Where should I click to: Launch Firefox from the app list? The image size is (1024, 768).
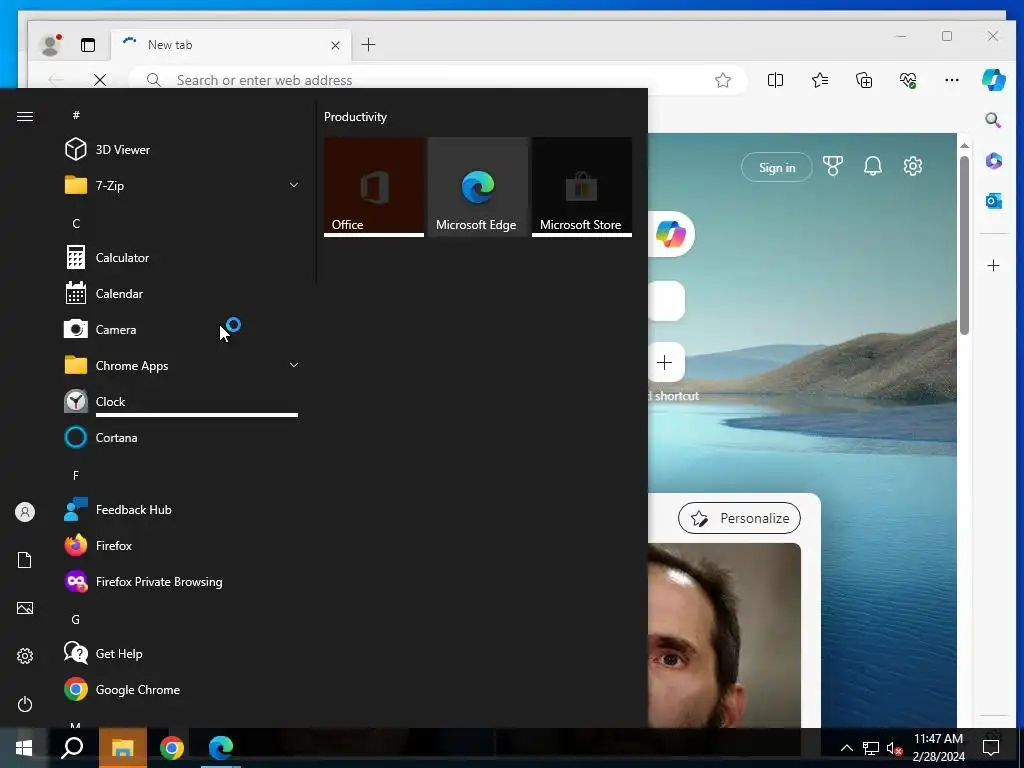click(x=182, y=545)
